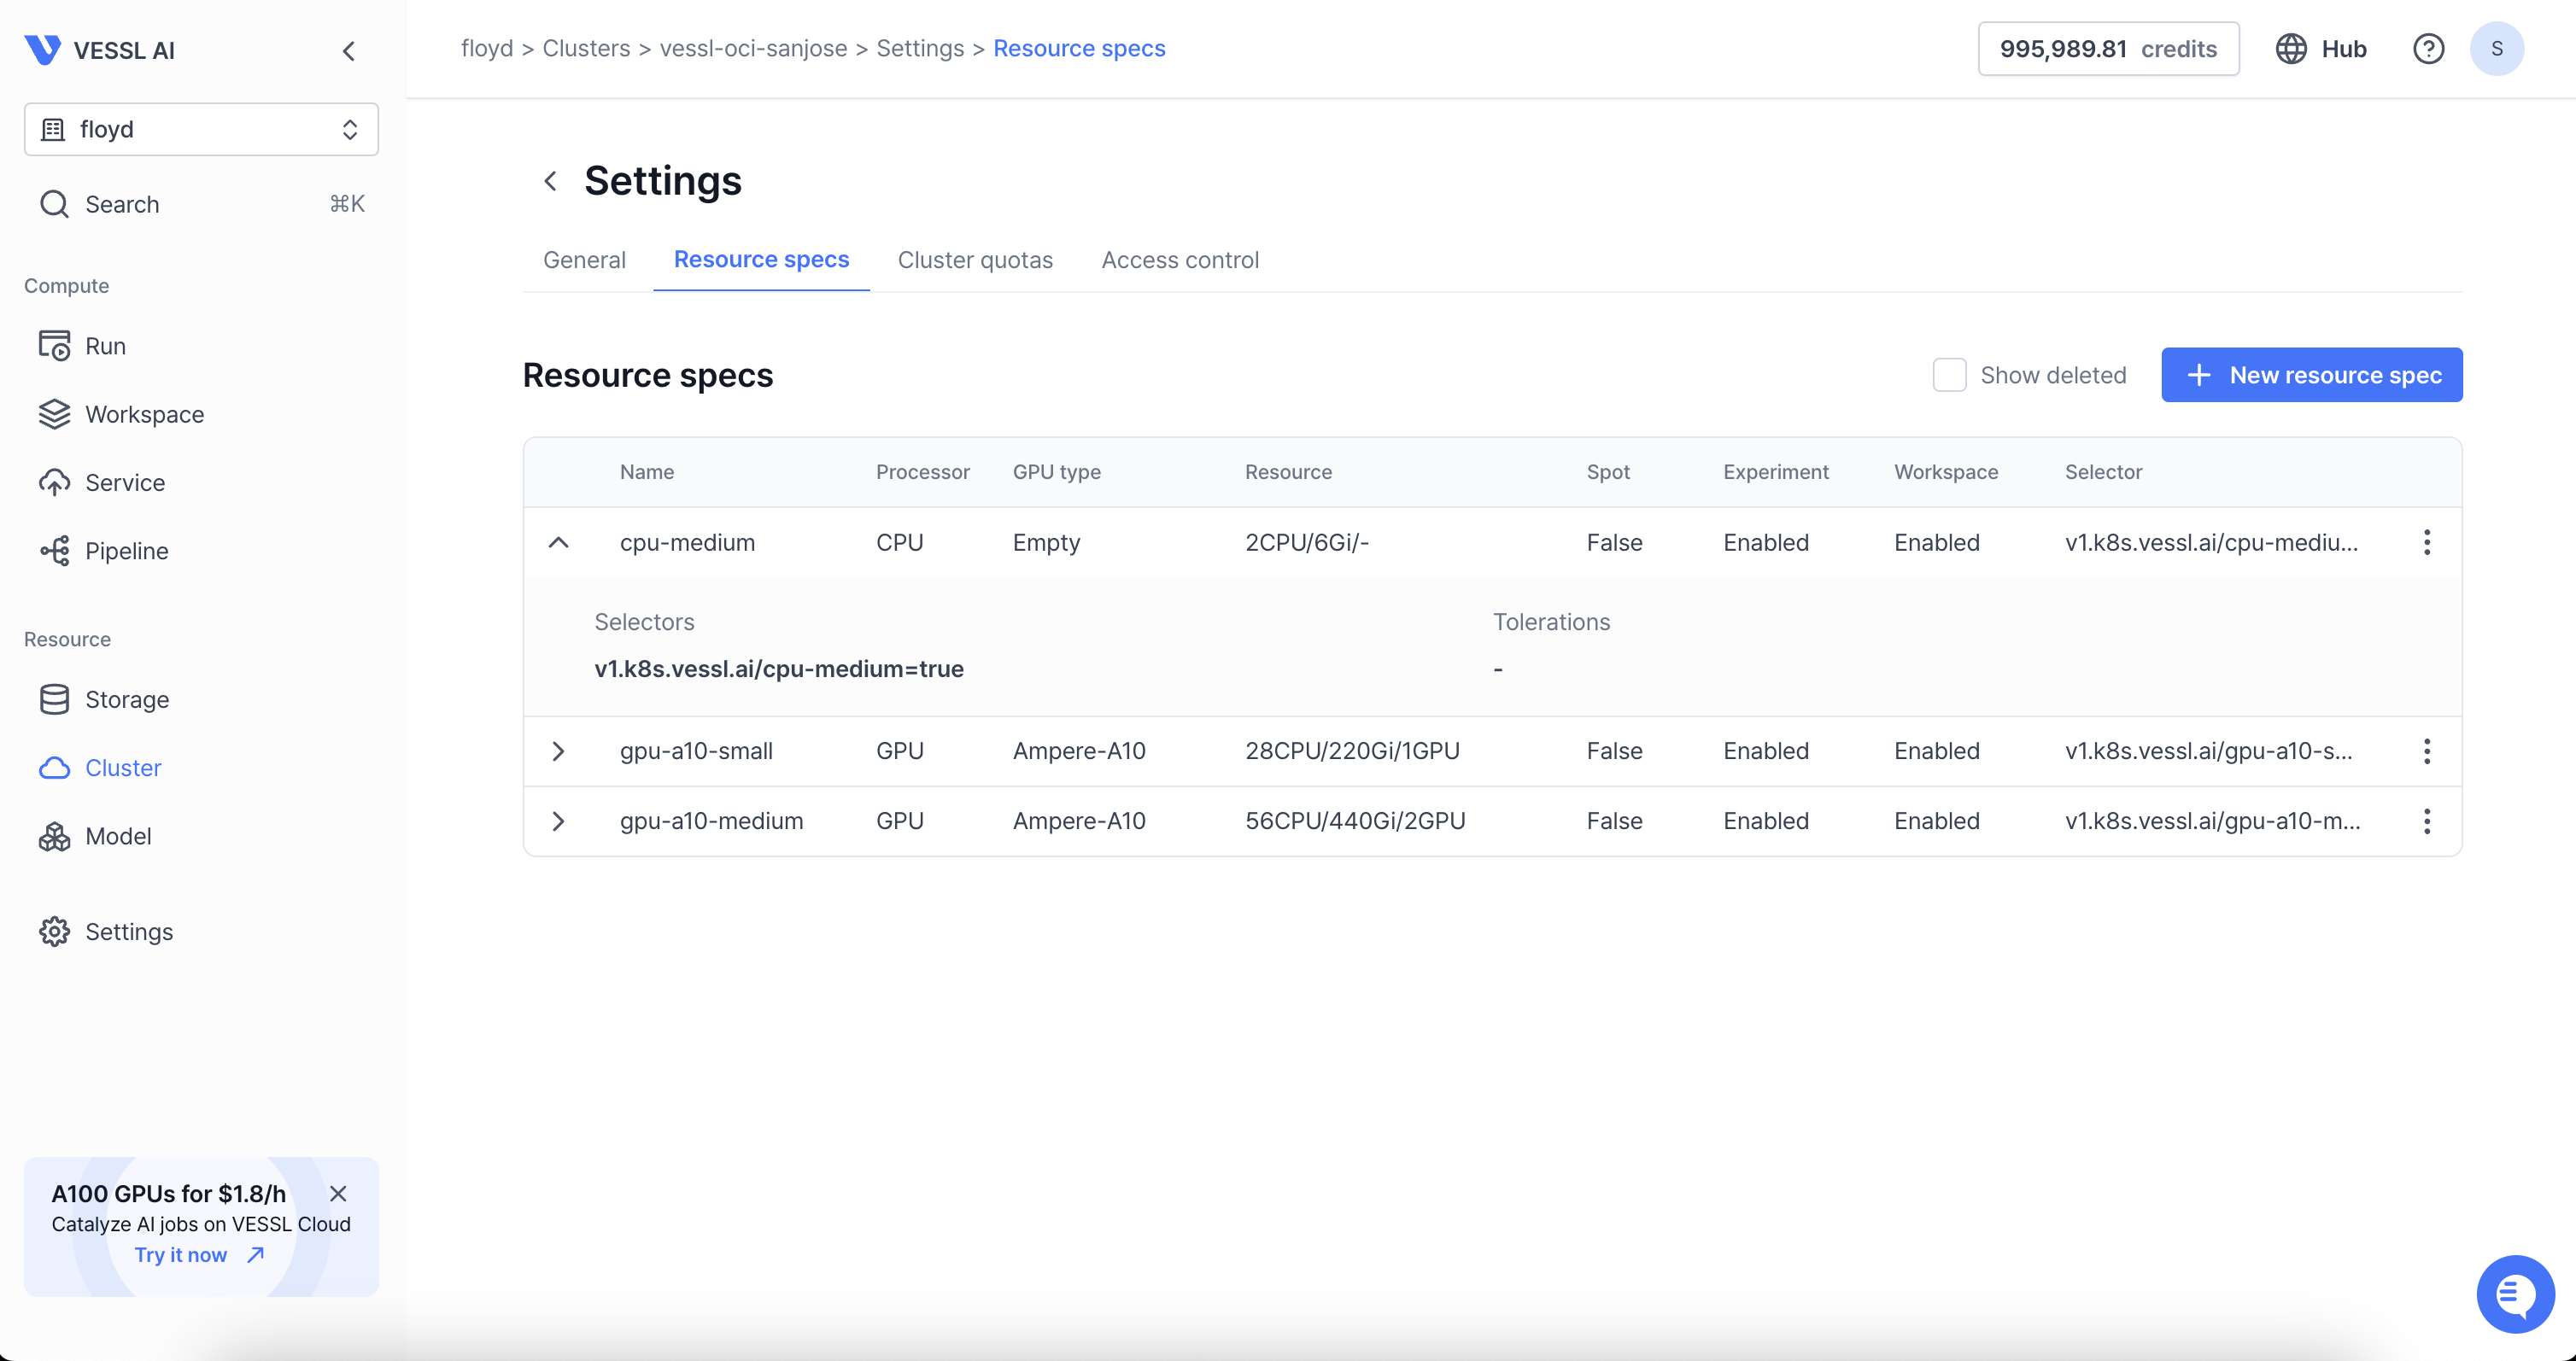Go to Service in sidebar

[124, 482]
